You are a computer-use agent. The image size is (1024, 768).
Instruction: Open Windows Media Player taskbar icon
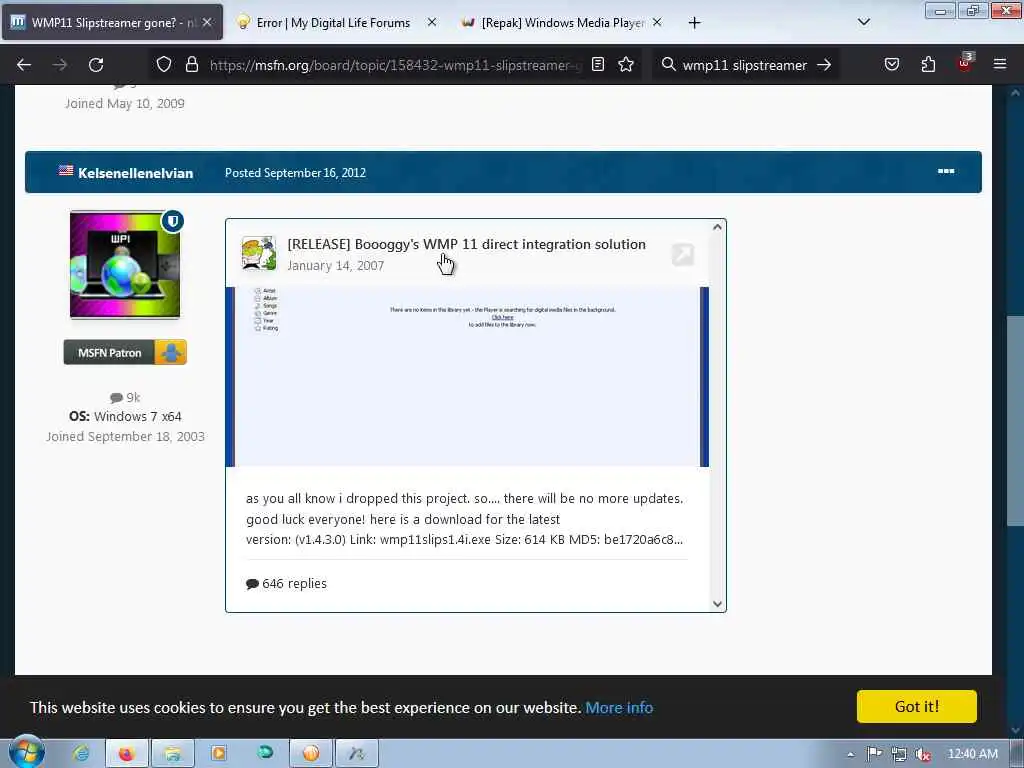pos(219,753)
